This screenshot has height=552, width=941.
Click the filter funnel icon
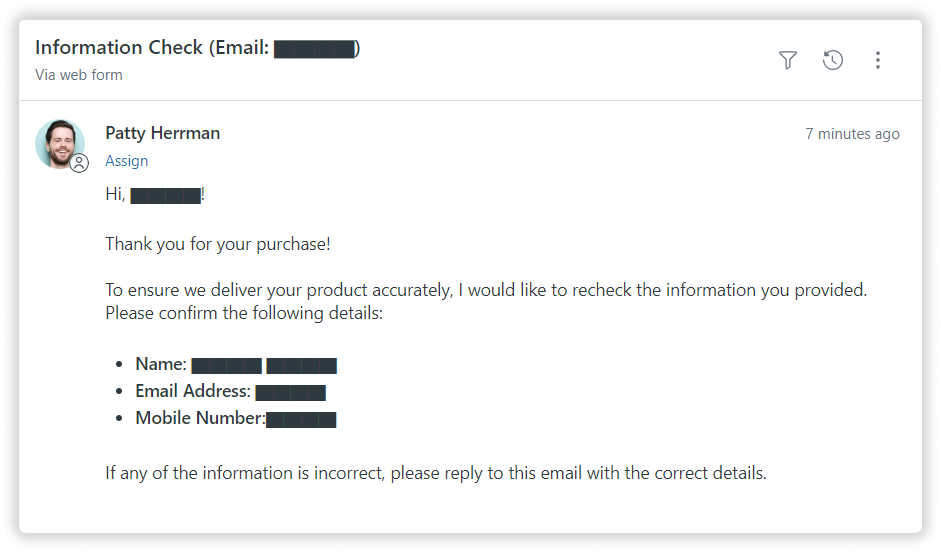[x=788, y=60]
